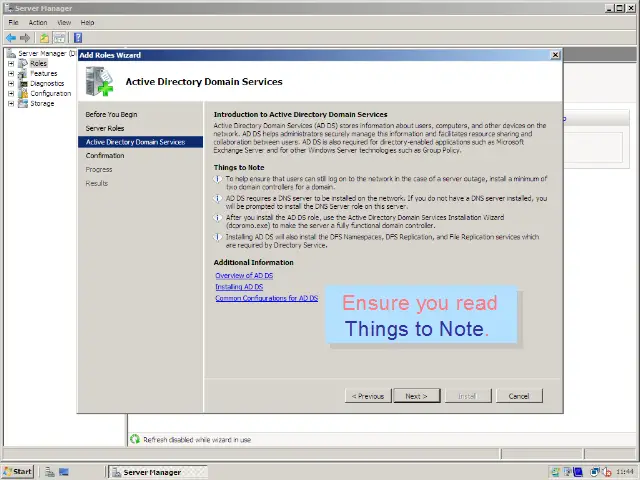The image size is (640, 480).
Task: Expand the Roles tree node
Action: 11,63
